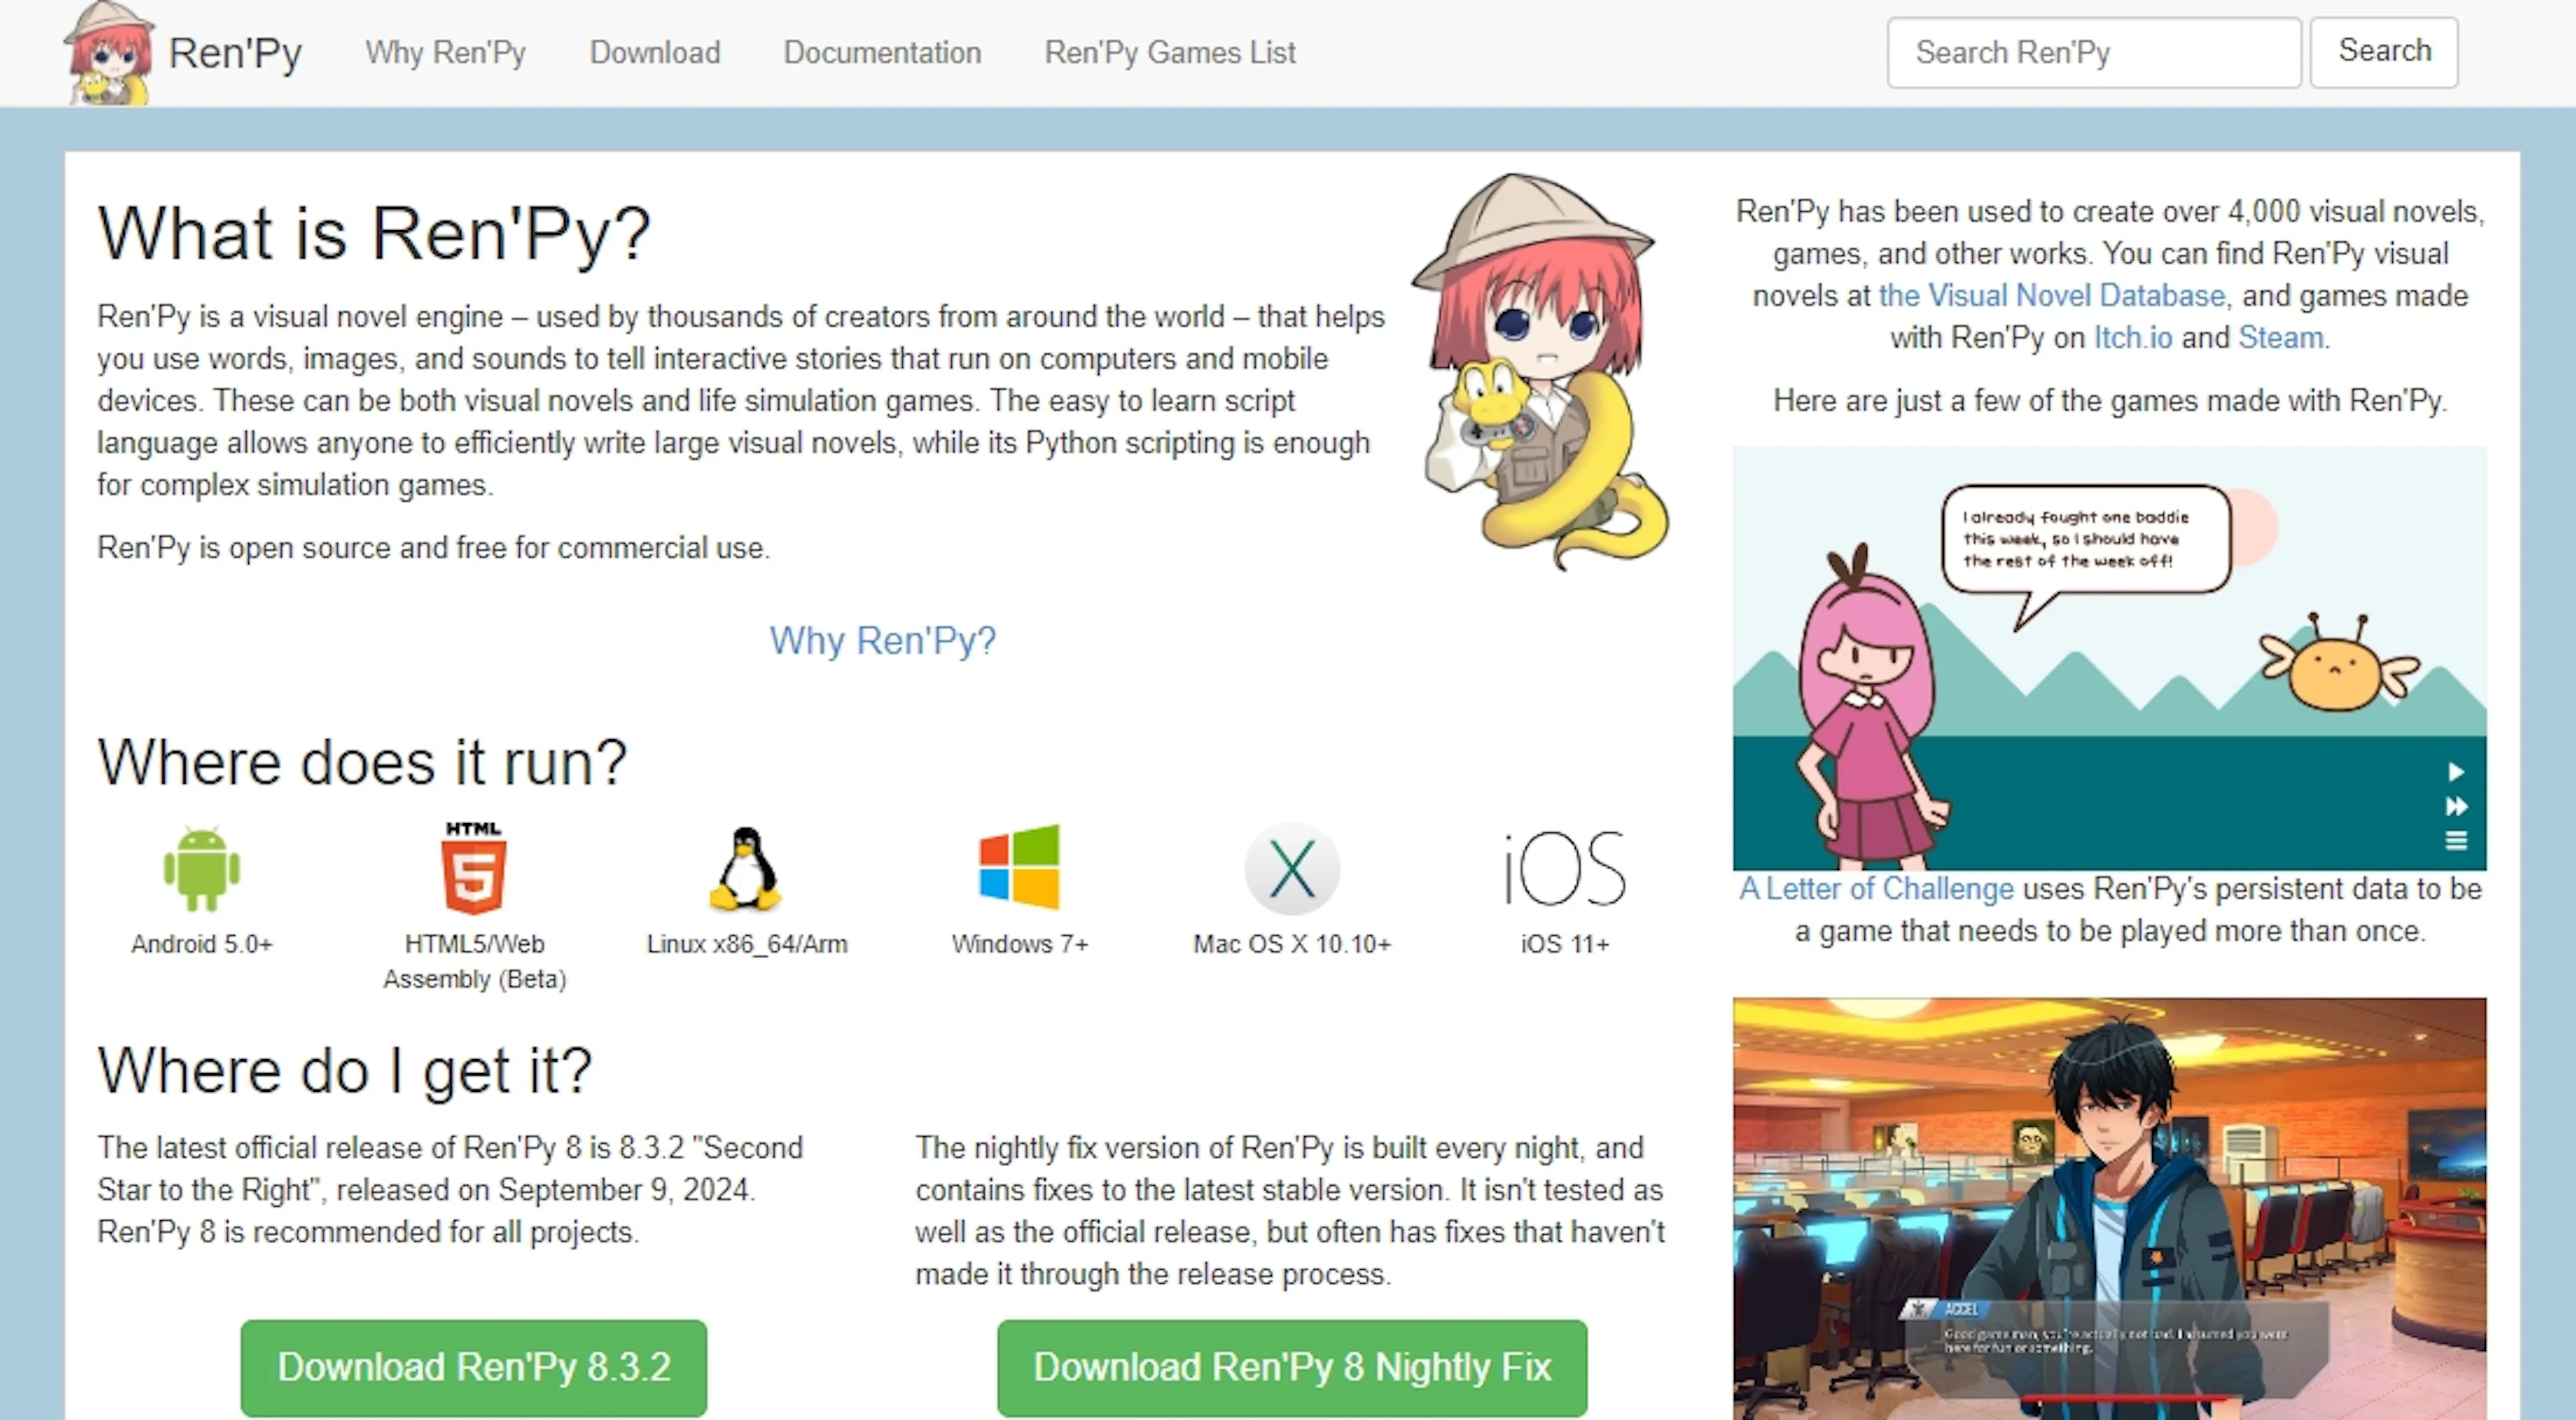The width and height of the screenshot is (2576, 1420).
Task: Open the Documentation nav item
Action: 882,53
